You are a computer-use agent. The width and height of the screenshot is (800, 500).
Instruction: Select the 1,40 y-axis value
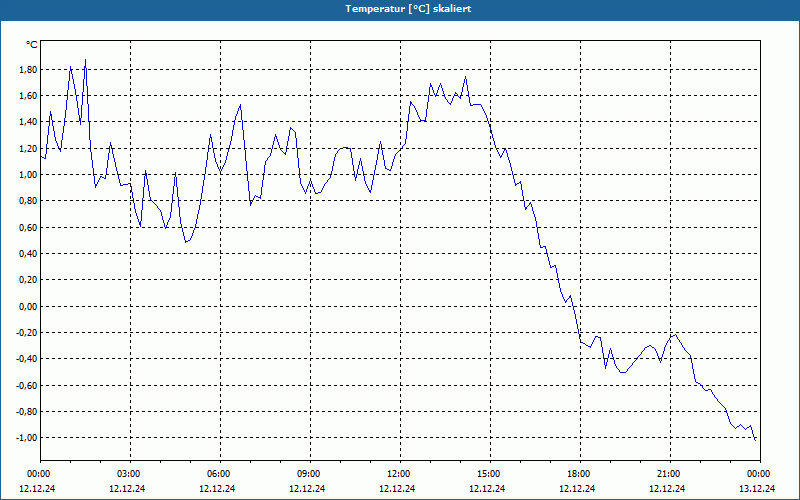coord(28,122)
